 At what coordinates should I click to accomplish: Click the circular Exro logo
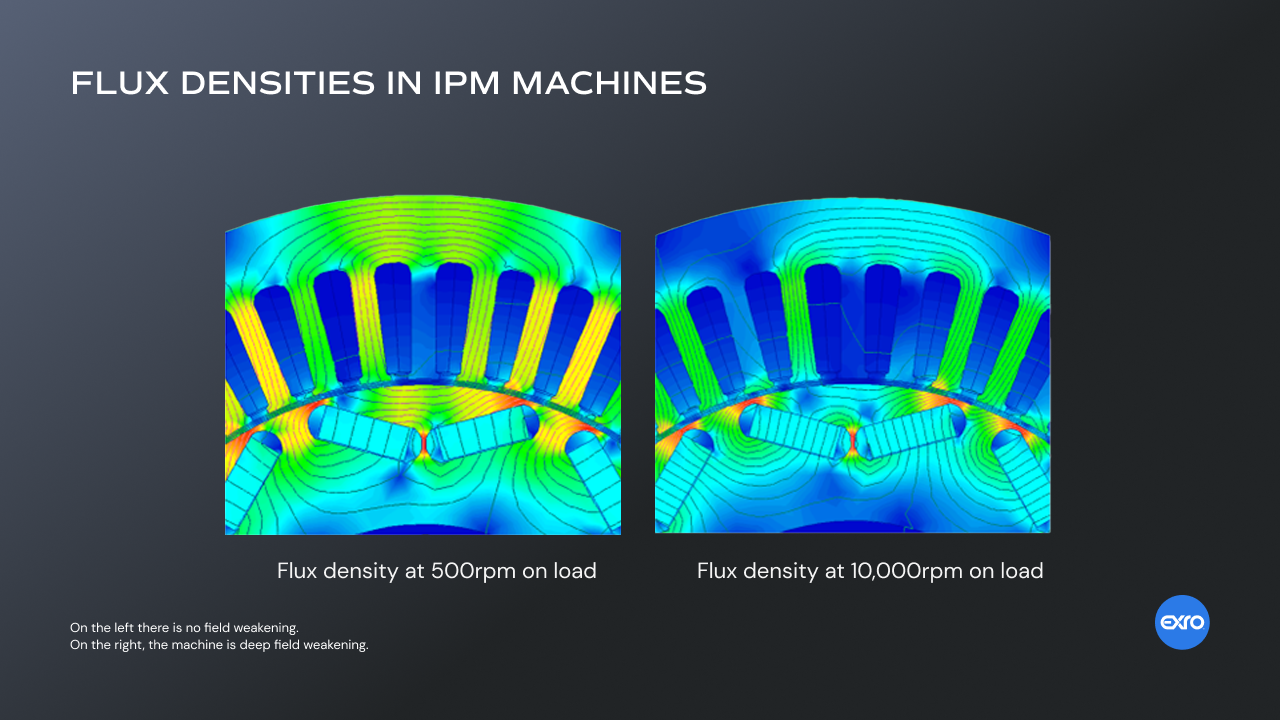tap(1182, 622)
